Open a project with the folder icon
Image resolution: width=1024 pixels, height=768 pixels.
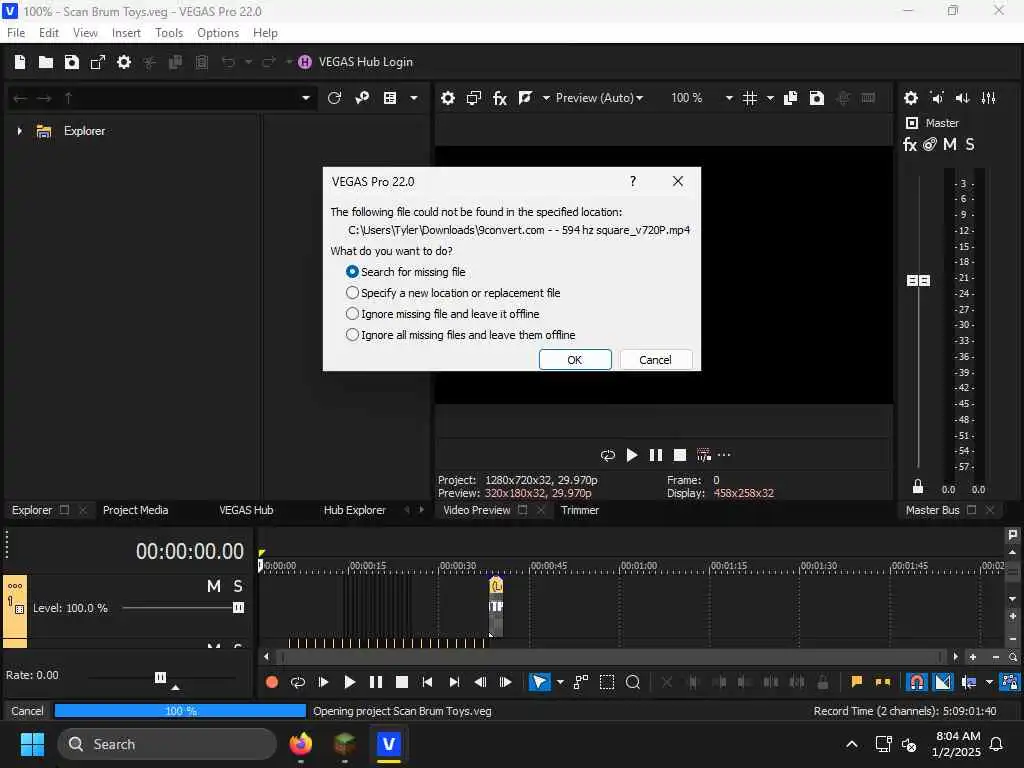[46, 62]
